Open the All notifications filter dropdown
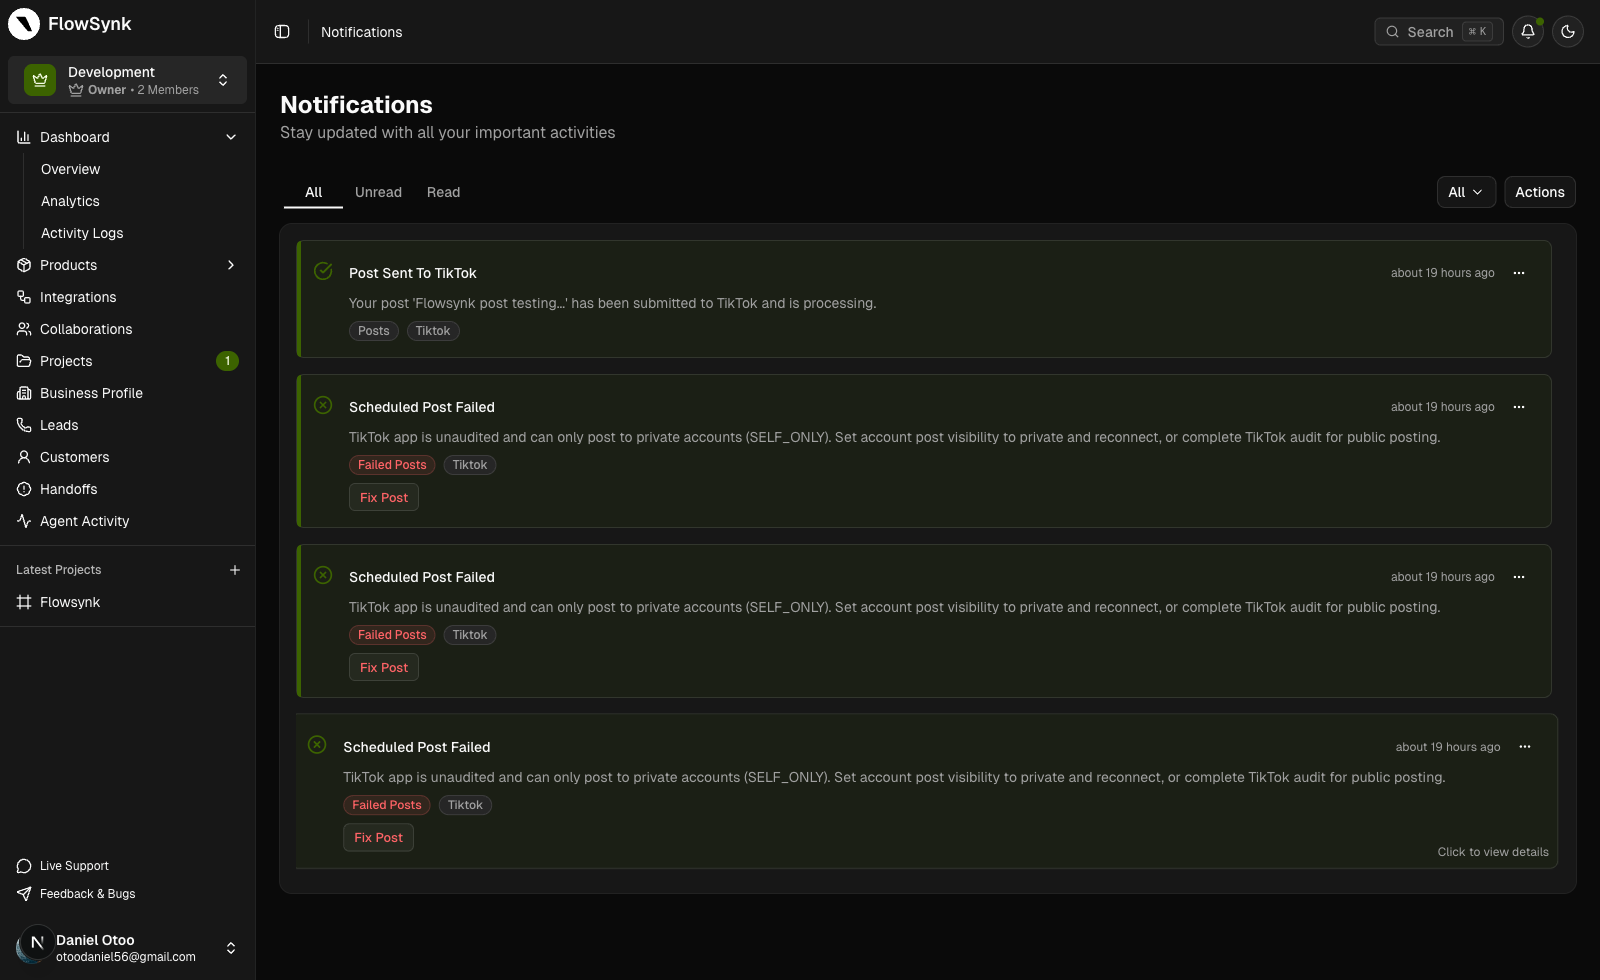1600x980 pixels. 1465,192
